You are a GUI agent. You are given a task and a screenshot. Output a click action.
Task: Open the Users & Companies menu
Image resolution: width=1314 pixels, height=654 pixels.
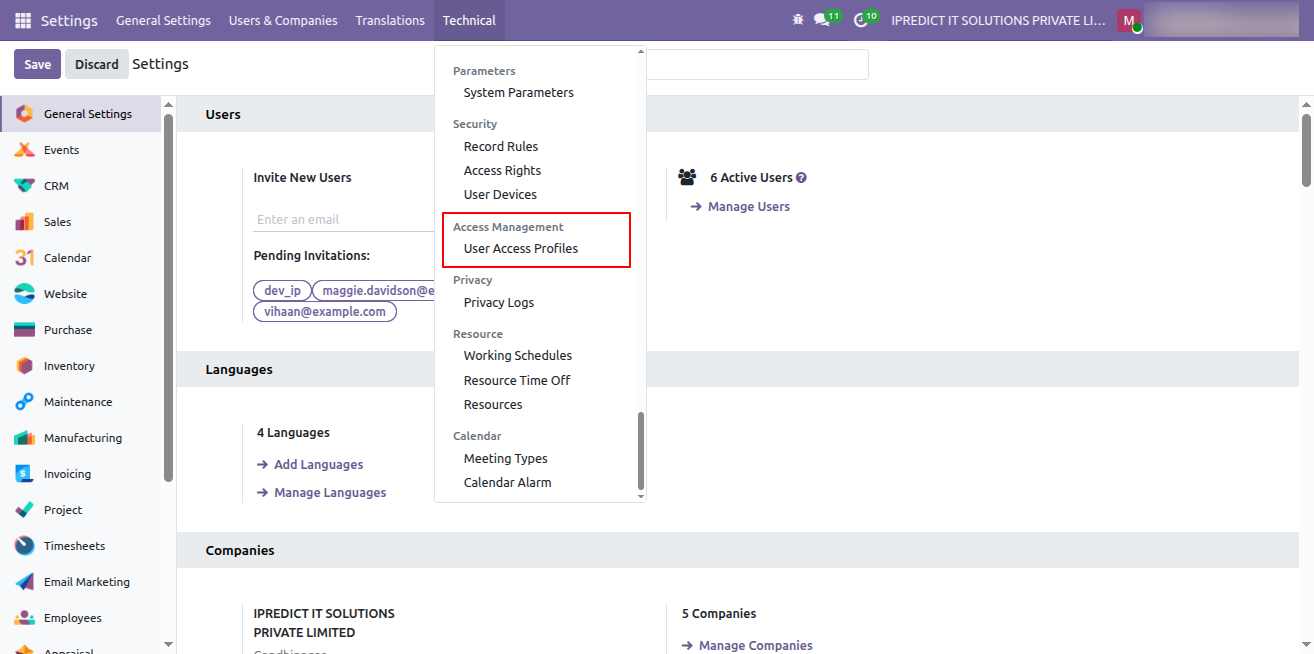coord(283,20)
